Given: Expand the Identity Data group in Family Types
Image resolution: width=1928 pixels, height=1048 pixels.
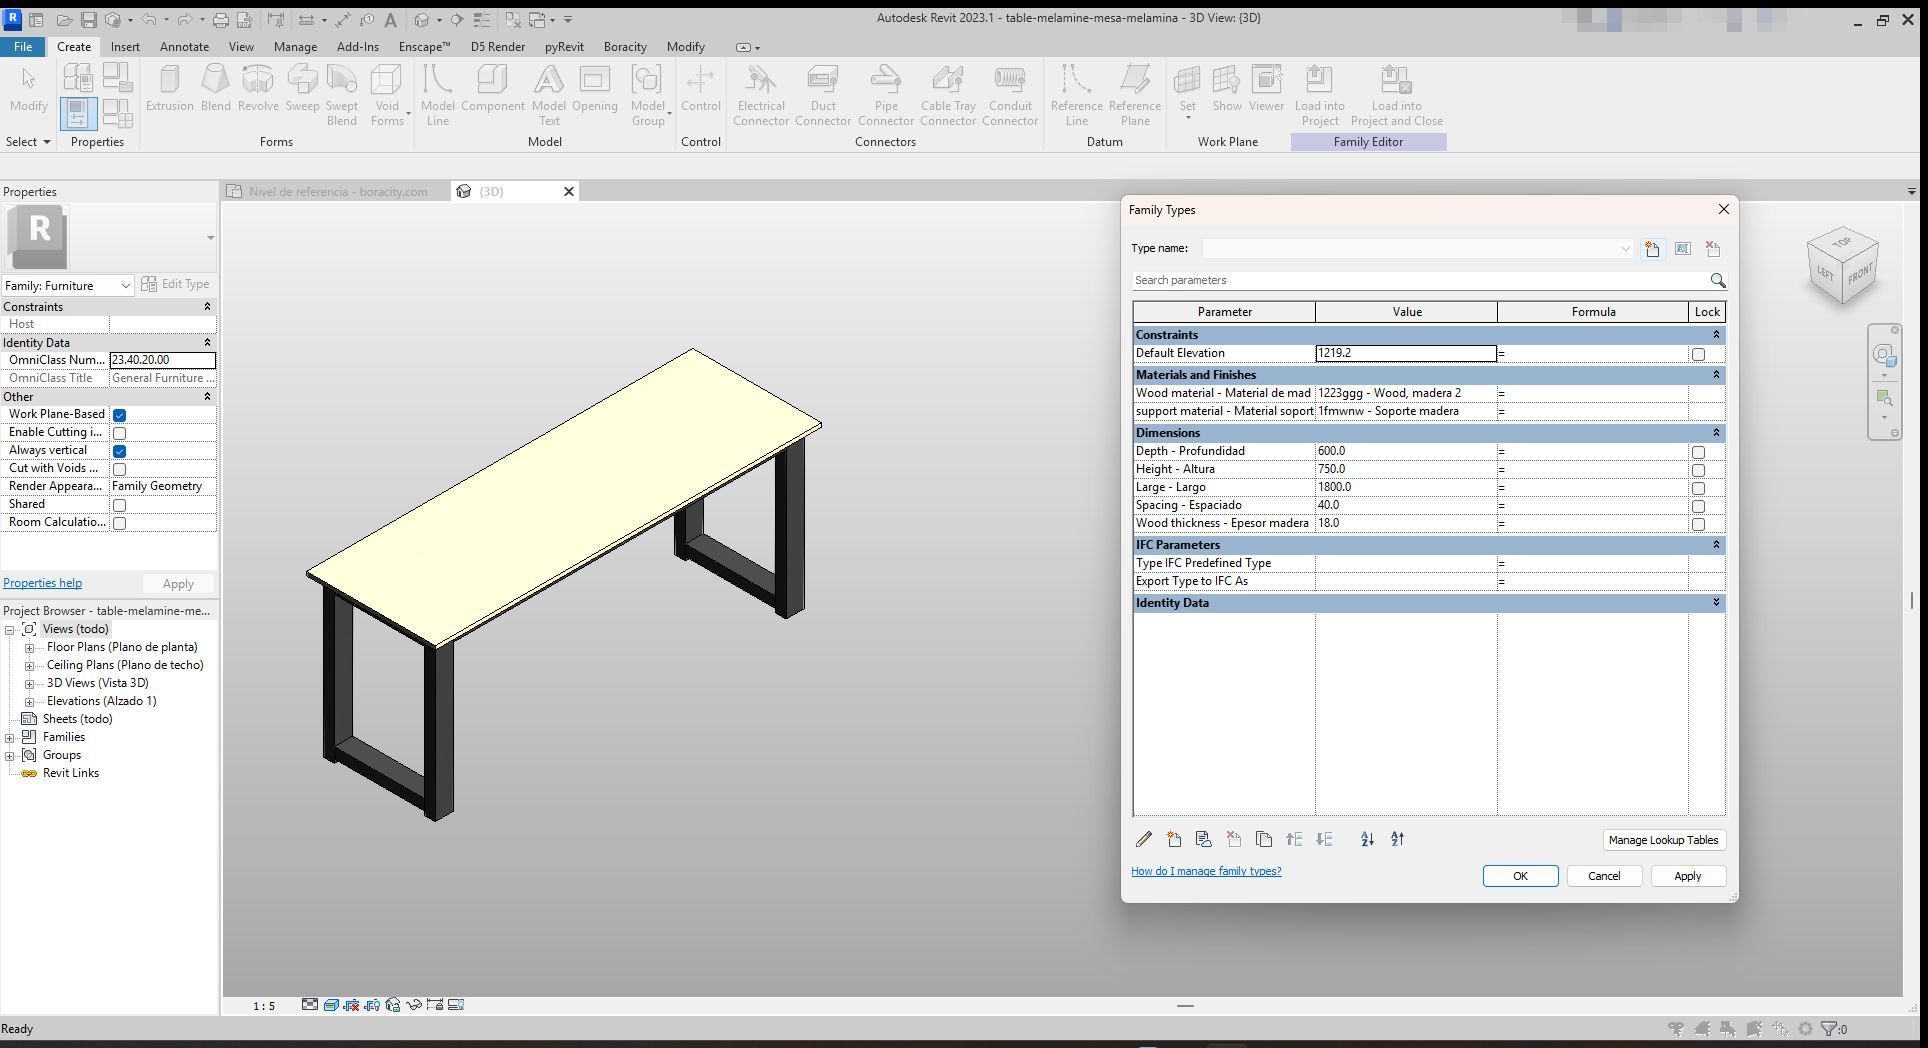Looking at the screenshot, I should tap(1716, 603).
